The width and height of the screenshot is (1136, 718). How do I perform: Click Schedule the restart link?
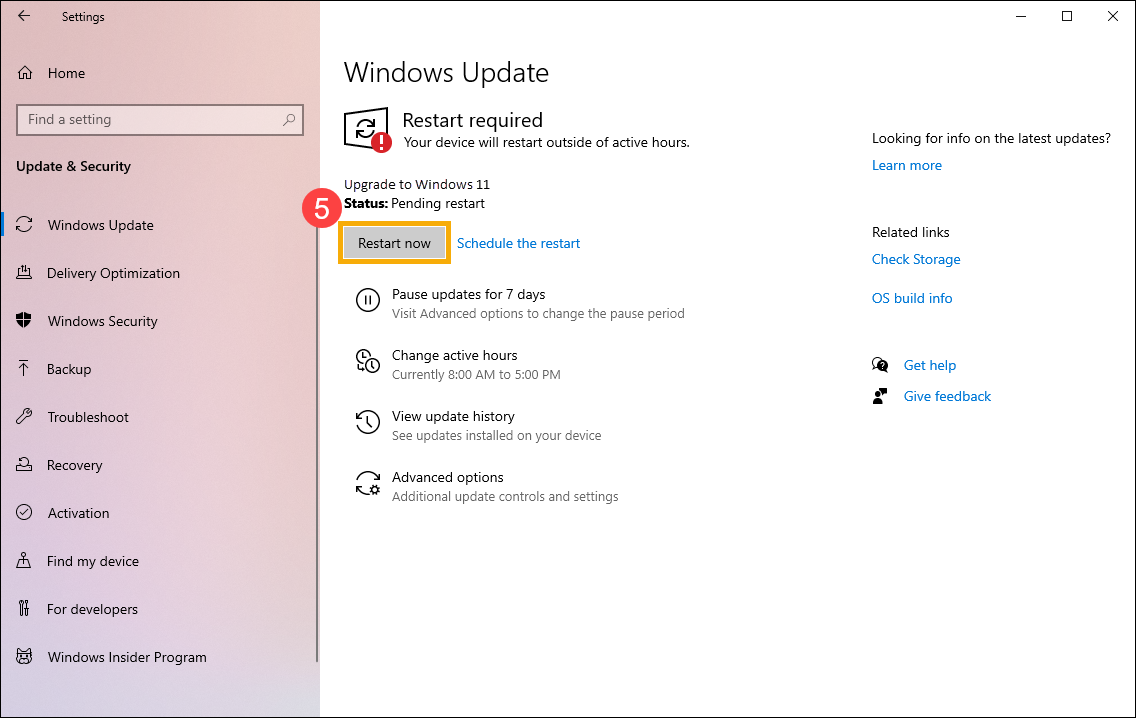(x=518, y=243)
